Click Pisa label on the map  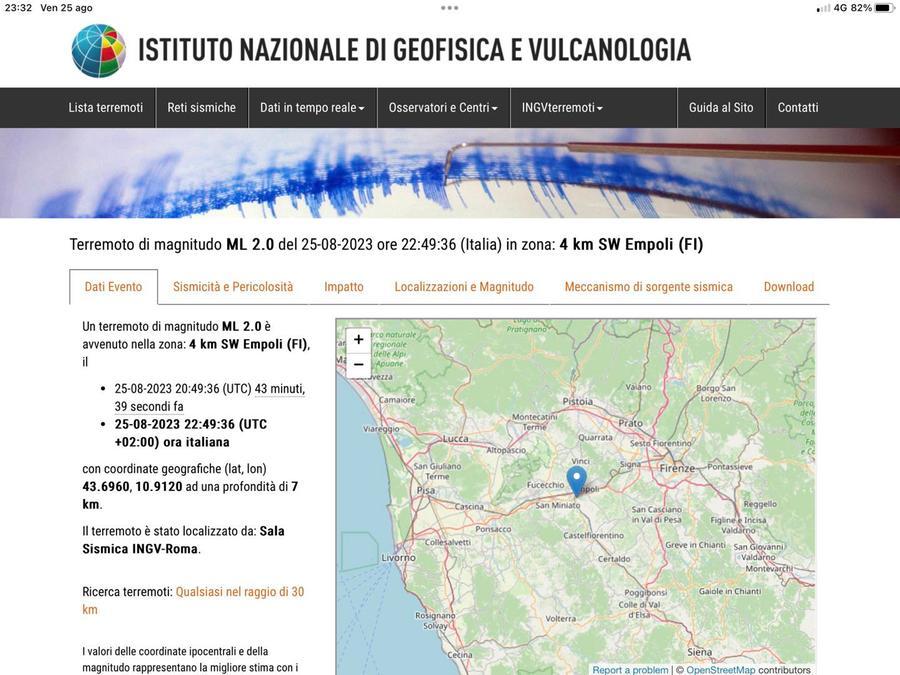point(425,490)
